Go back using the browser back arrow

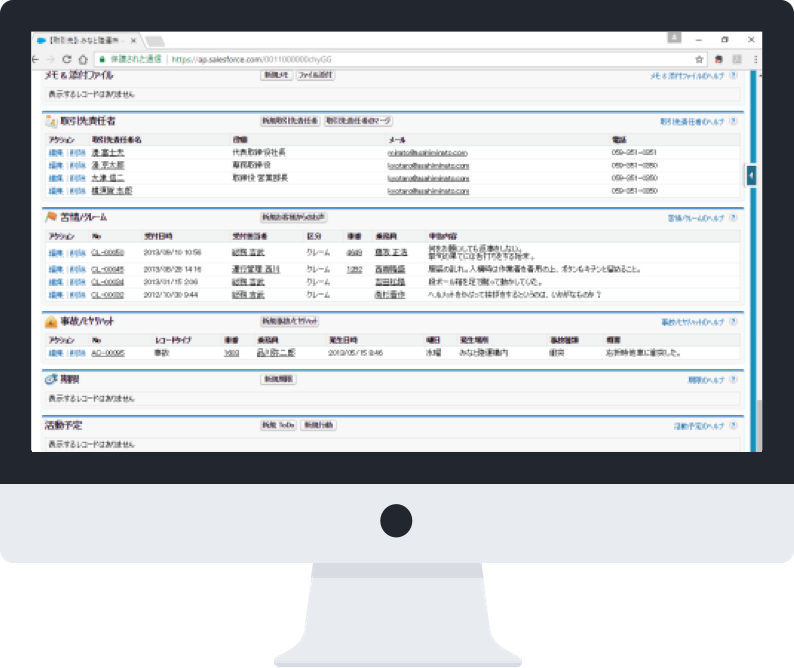pyautogui.click(x=35, y=59)
